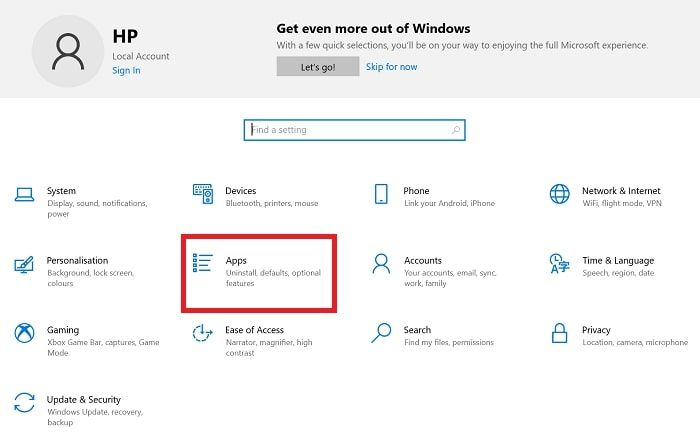700x434 pixels.
Task: Select the Search magnifier category icon
Action: tap(381, 333)
